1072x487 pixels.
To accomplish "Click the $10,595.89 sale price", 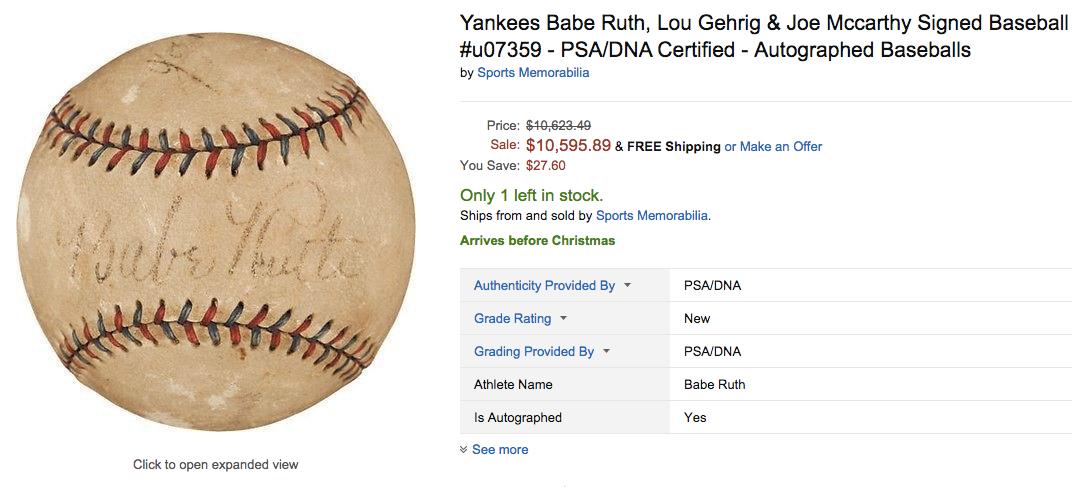I will point(567,145).
